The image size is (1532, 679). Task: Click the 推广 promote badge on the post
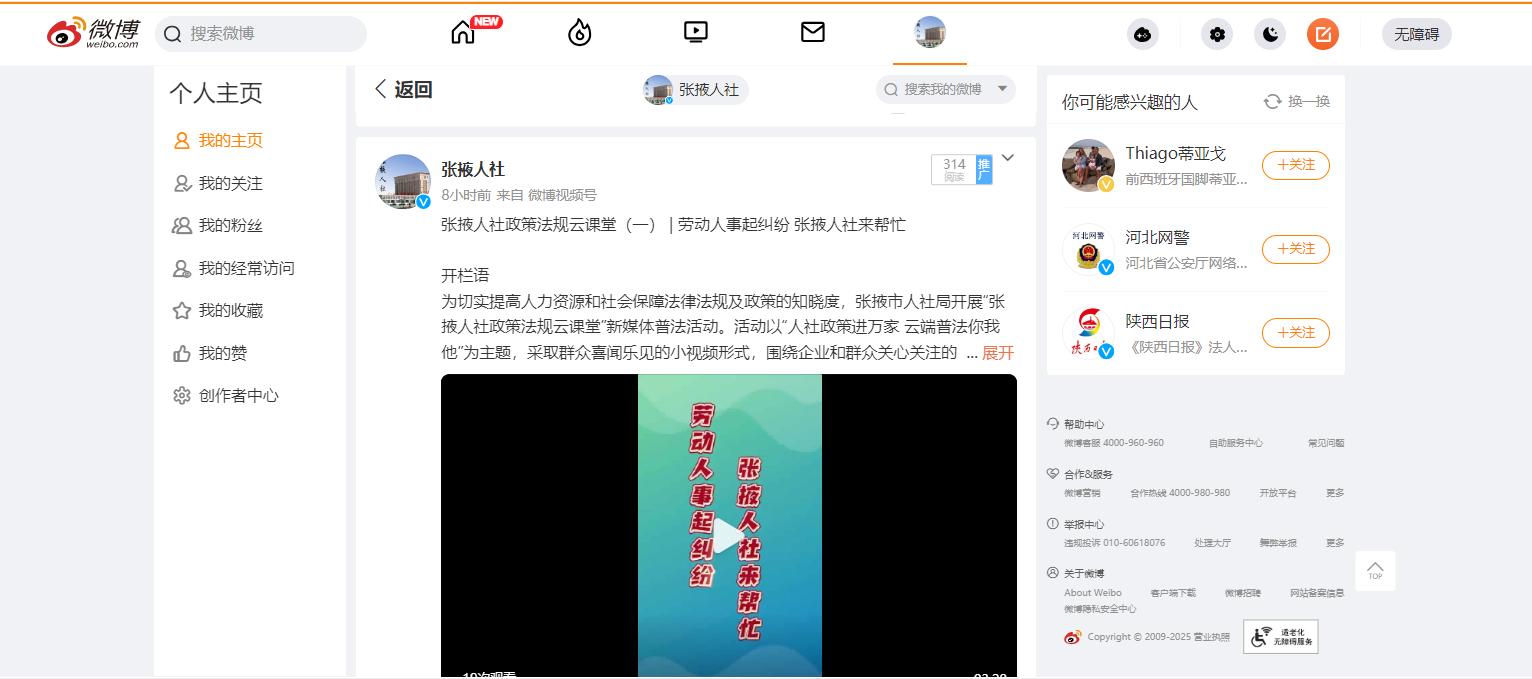984,170
